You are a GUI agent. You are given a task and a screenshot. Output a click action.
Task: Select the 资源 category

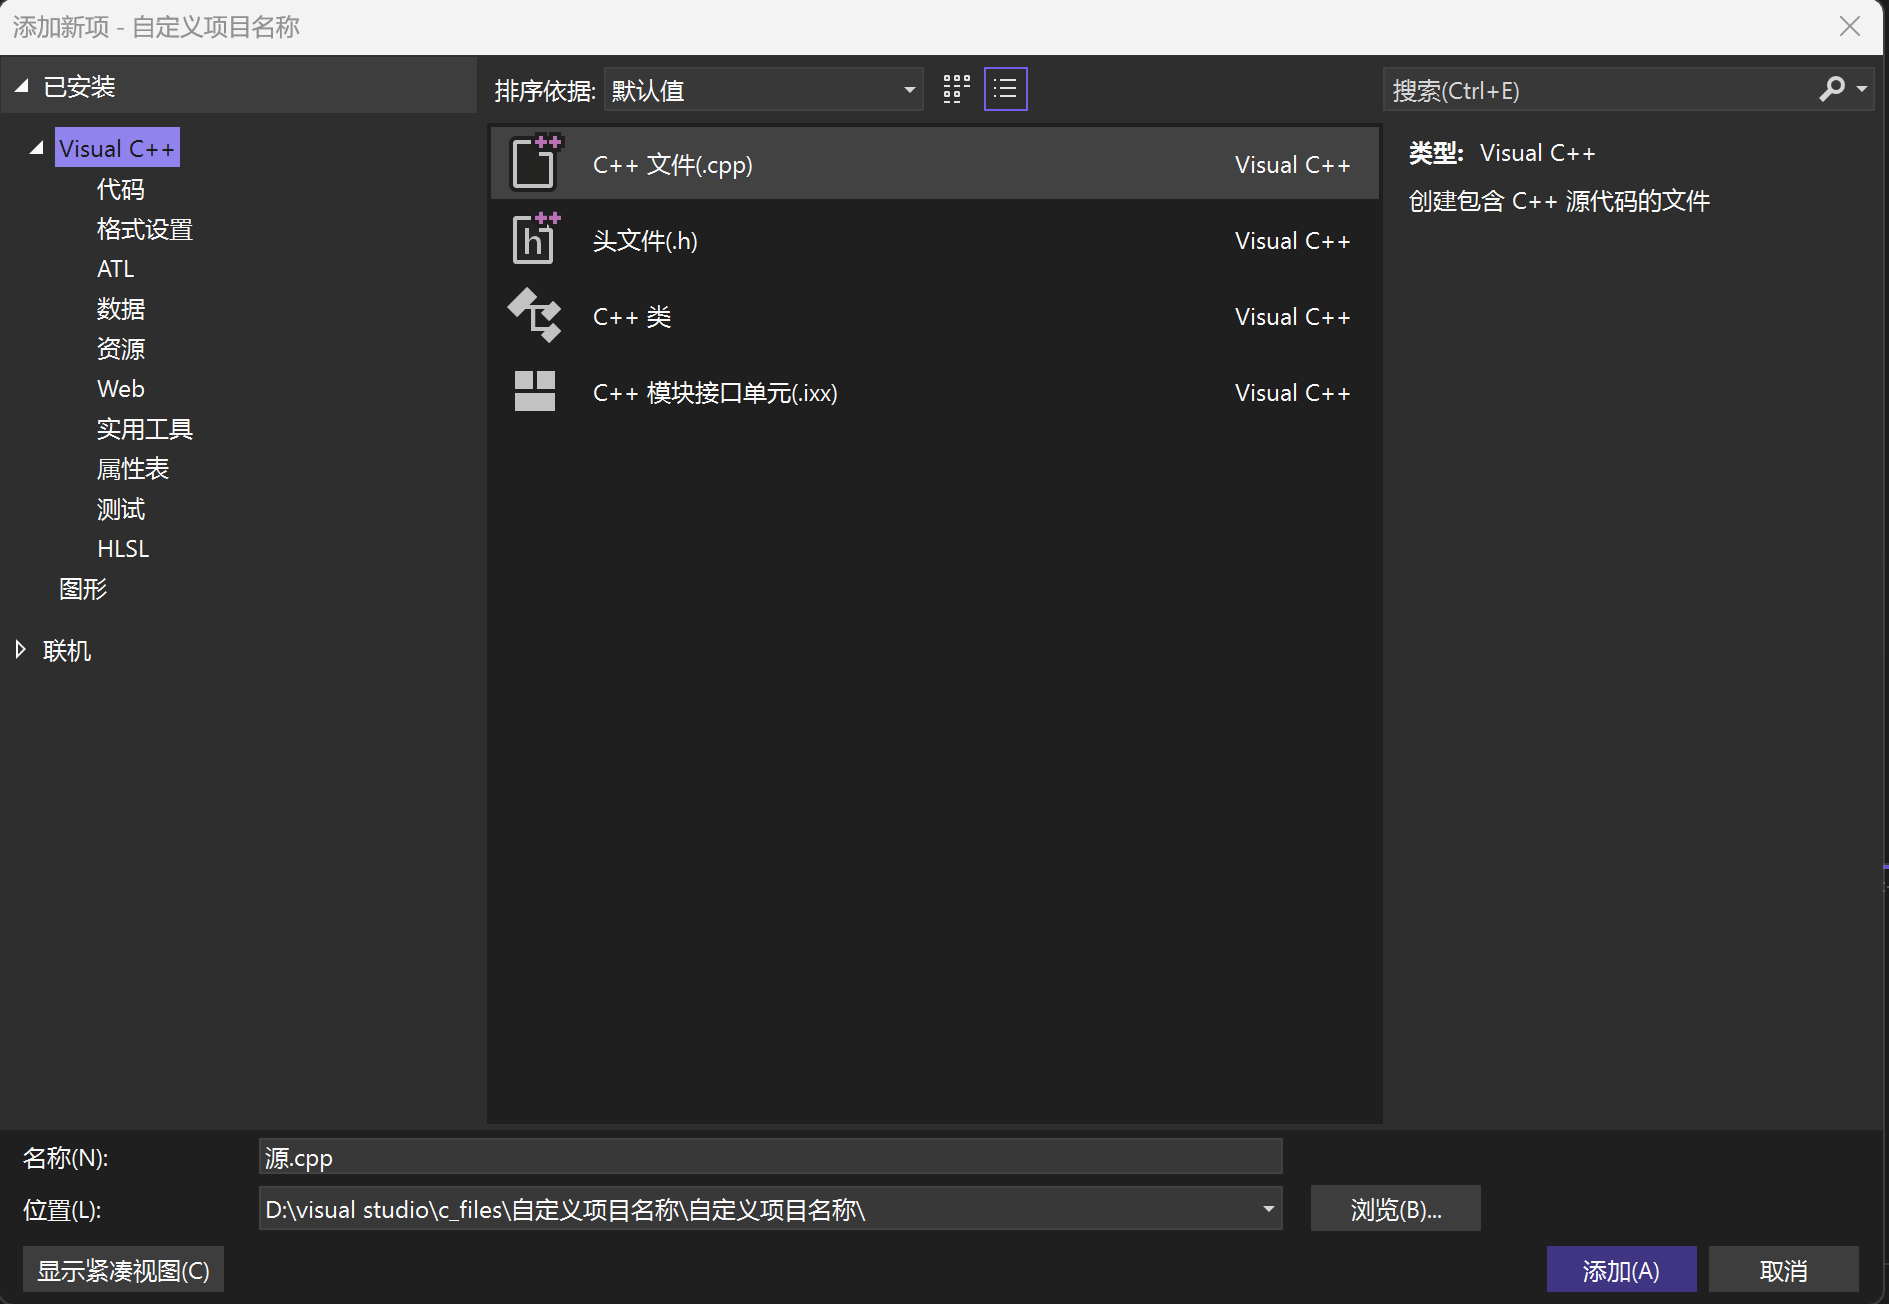(x=121, y=349)
